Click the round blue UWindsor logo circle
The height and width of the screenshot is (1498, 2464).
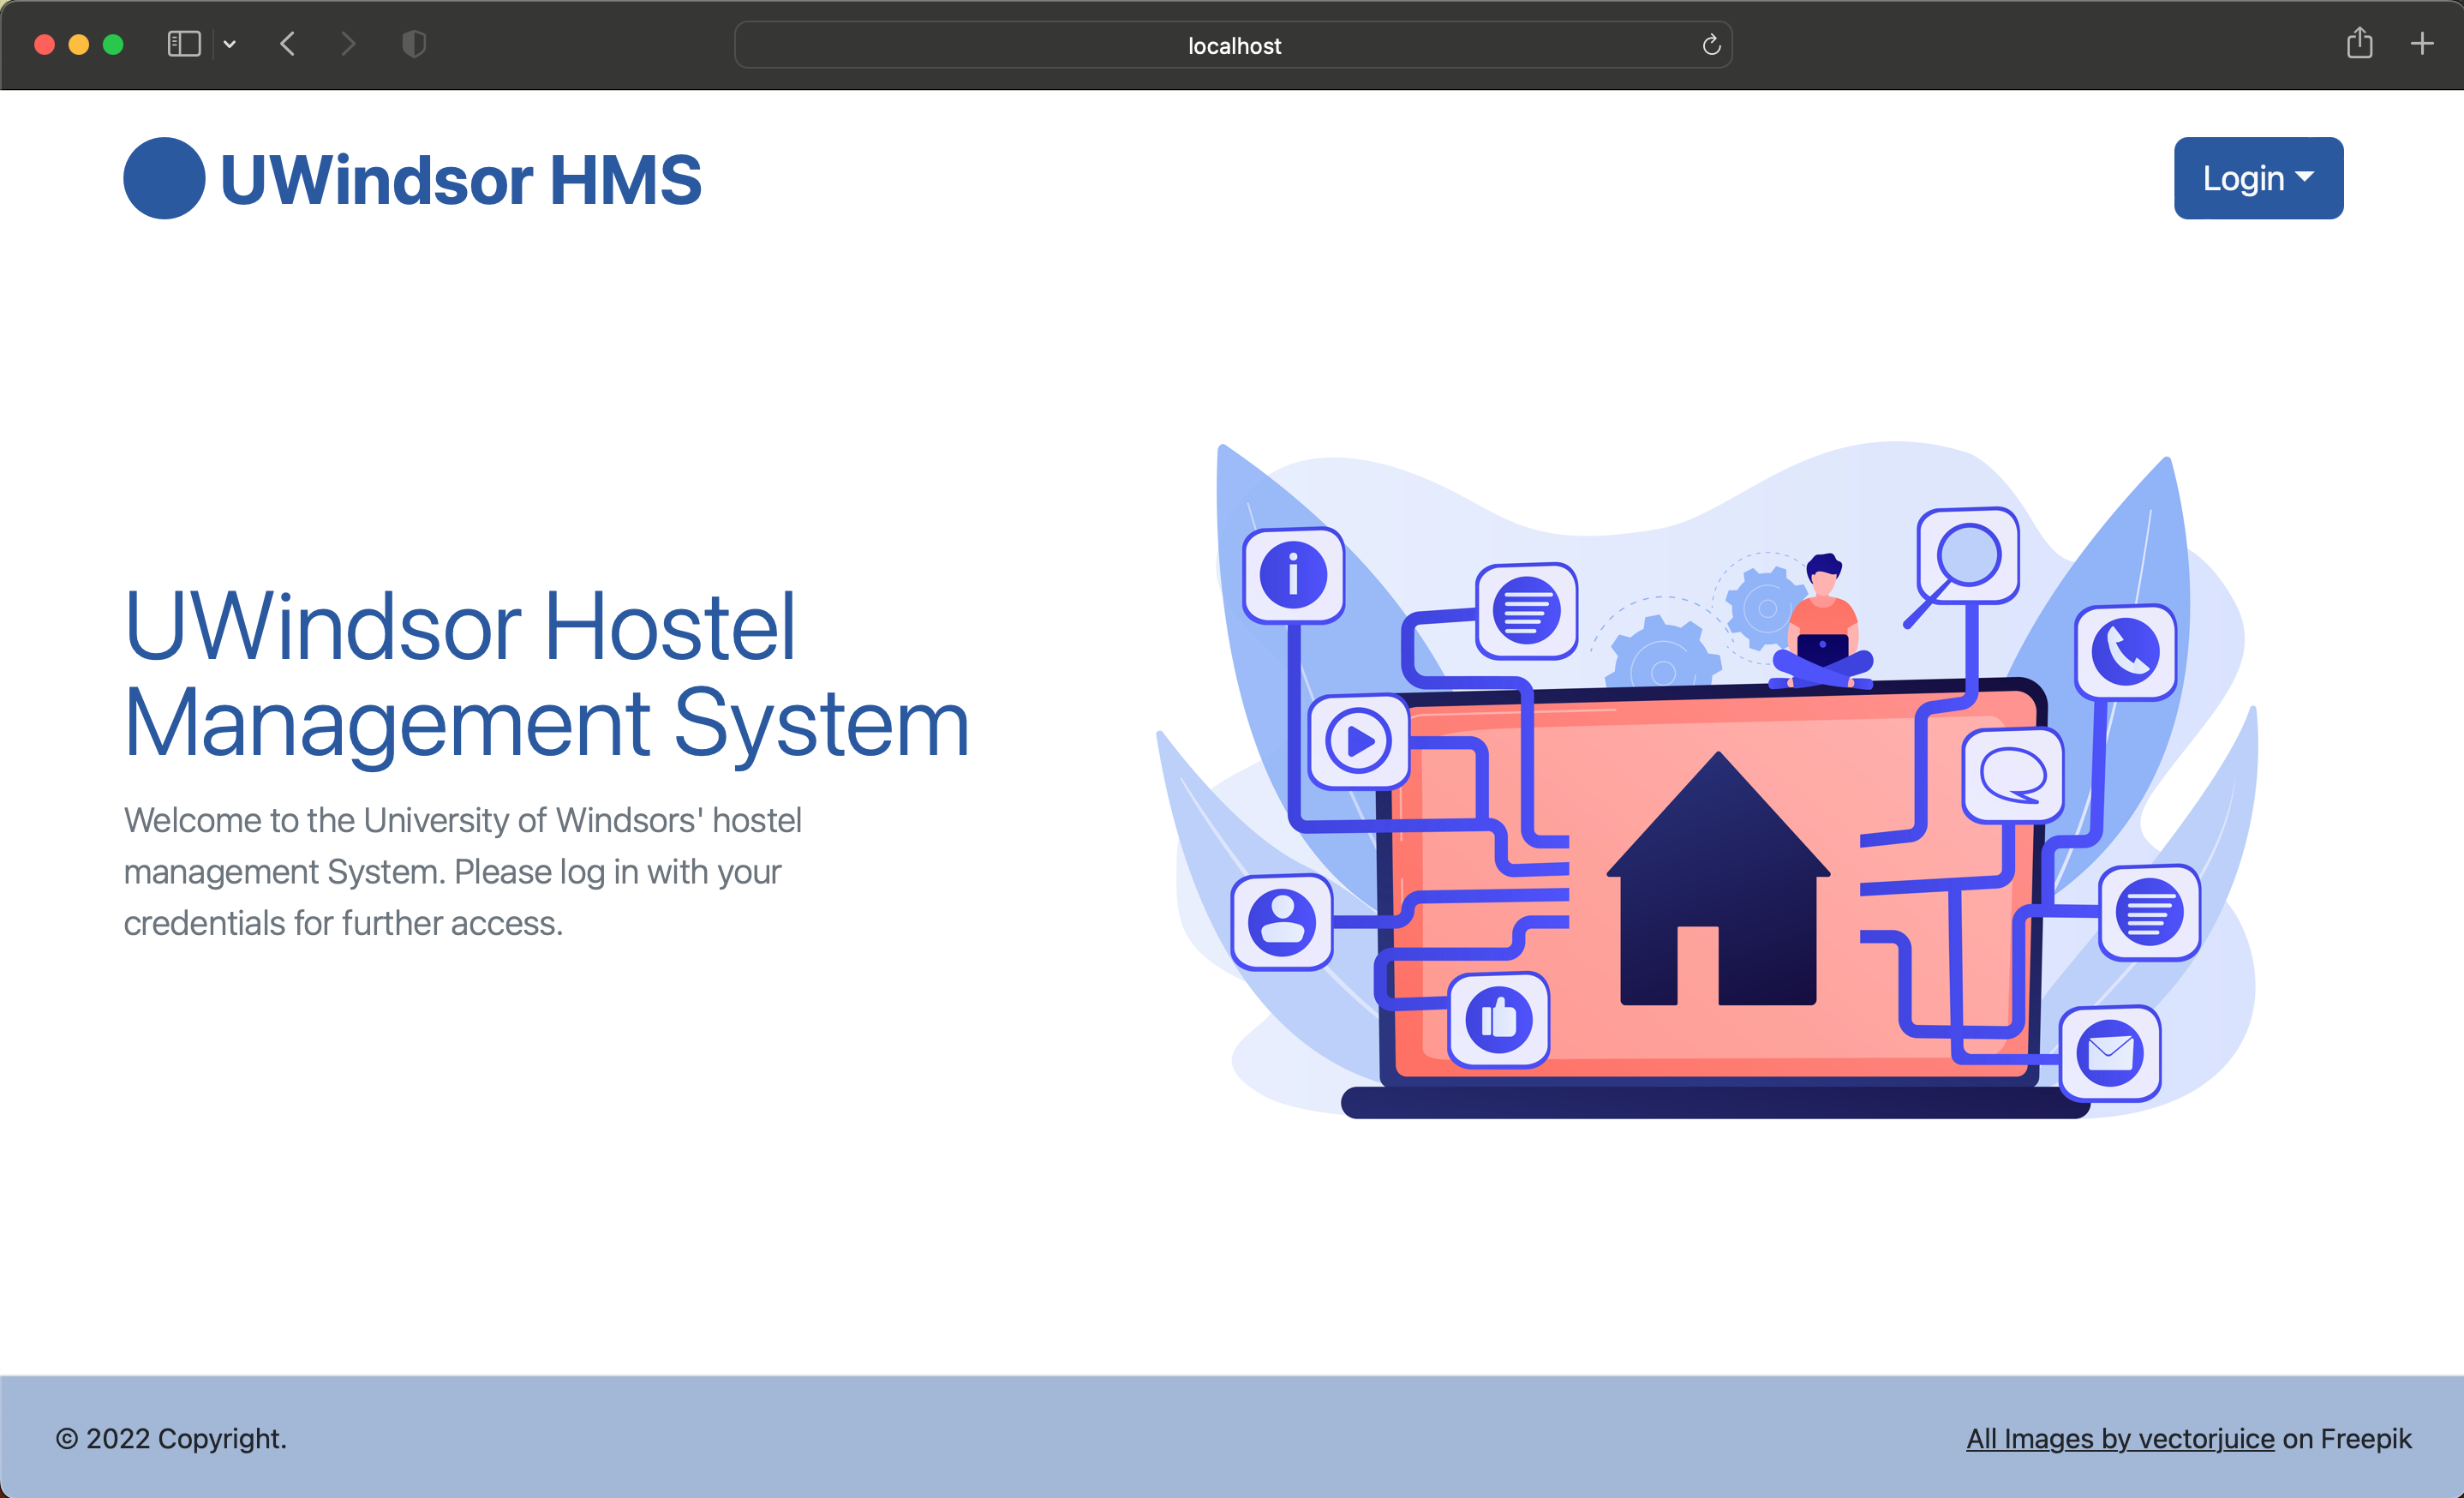pyautogui.click(x=164, y=178)
